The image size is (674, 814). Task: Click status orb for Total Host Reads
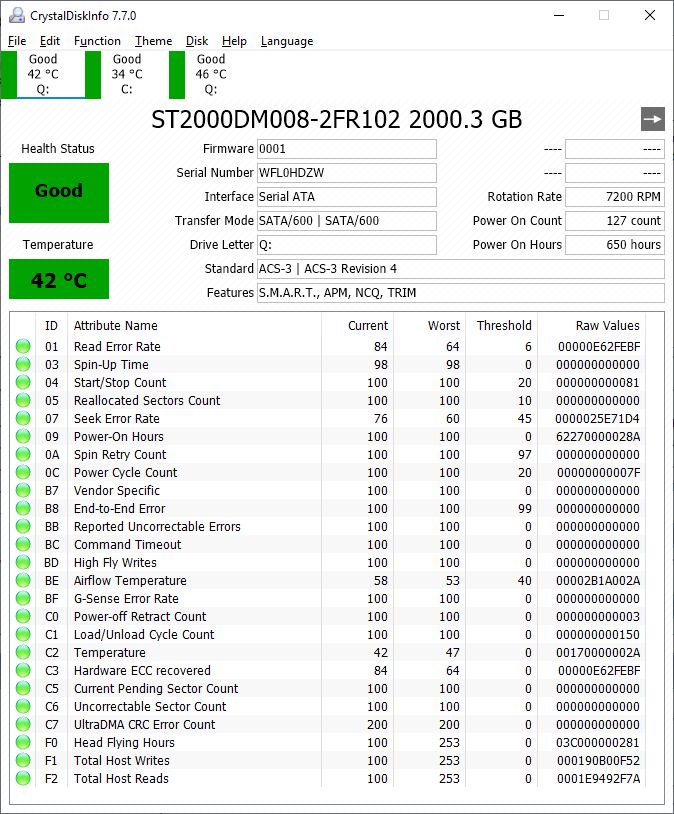tap(23, 778)
